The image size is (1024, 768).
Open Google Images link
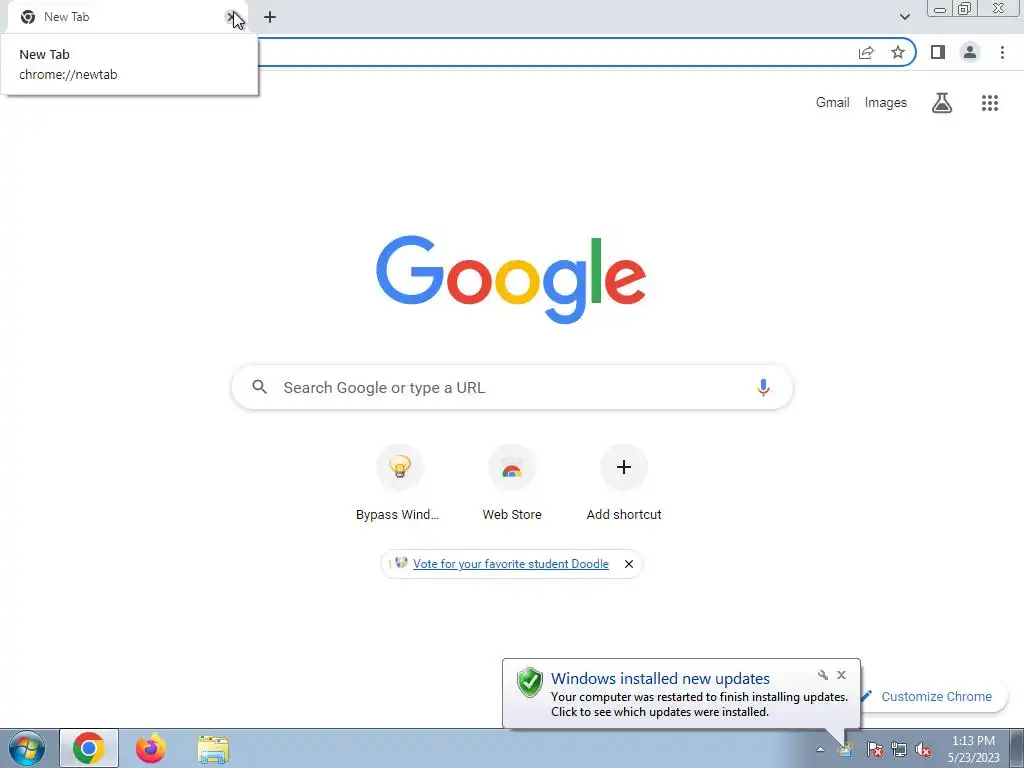pyautogui.click(x=886, y=103)
